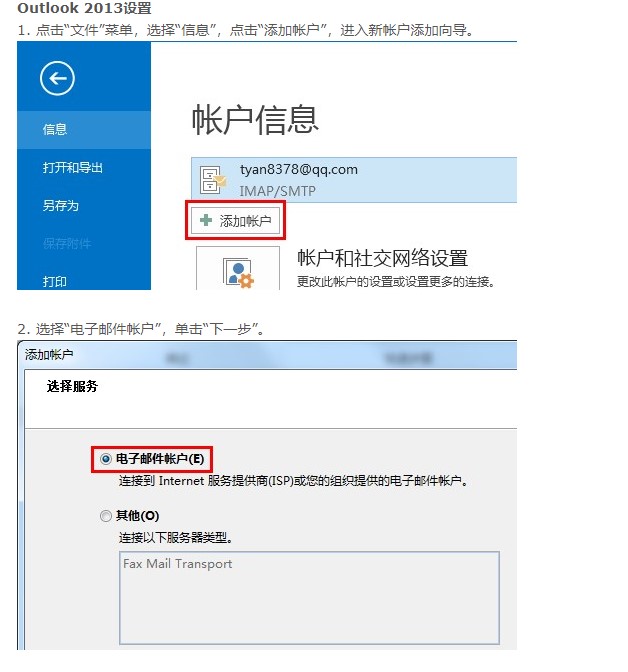Select the 电子邮件帐户(E) radio button

[x=105, y=459]
